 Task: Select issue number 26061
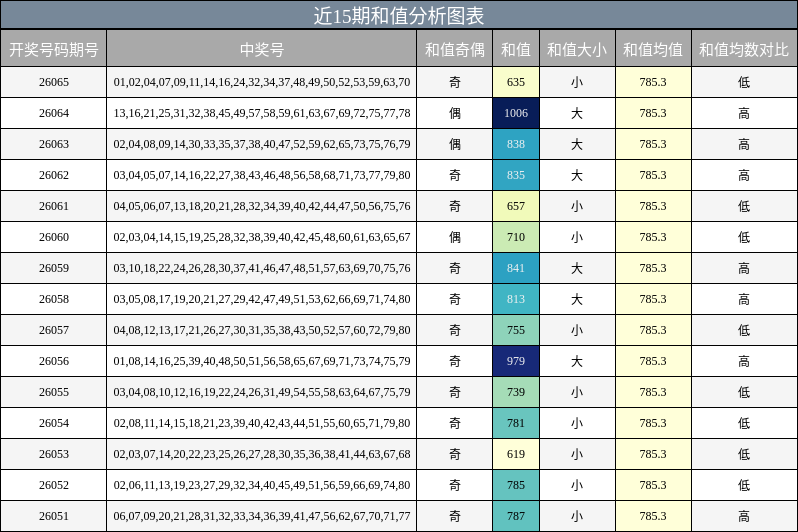point(53,206)
